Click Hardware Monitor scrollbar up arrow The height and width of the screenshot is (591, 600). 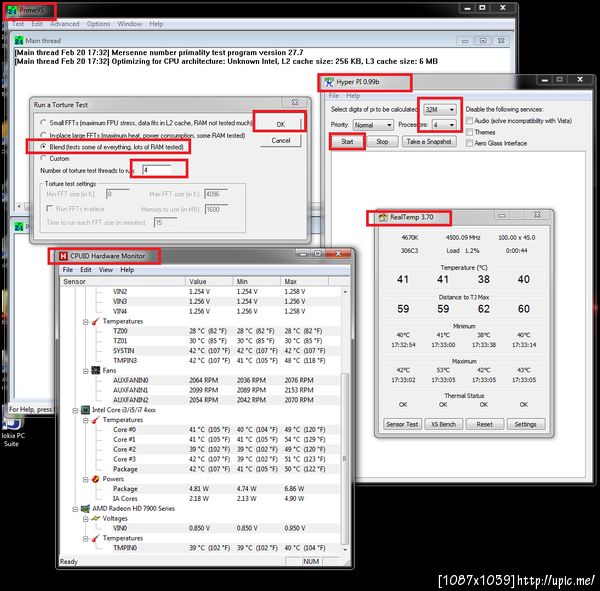click(x=345, y=292)
